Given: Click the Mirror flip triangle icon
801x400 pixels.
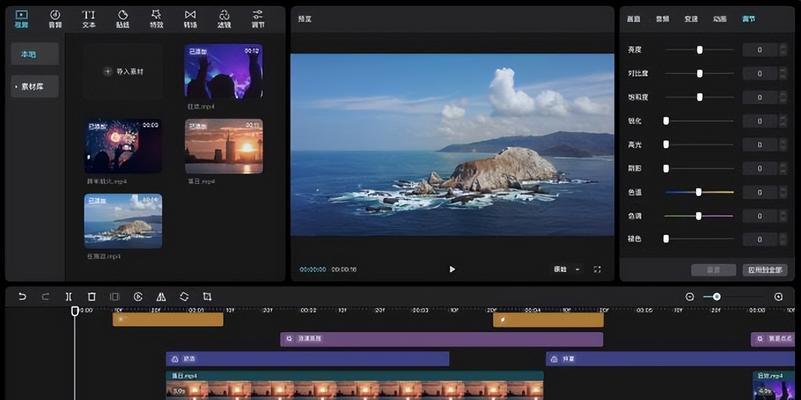Looking at the screenshot, I should [x=161, y=296].
